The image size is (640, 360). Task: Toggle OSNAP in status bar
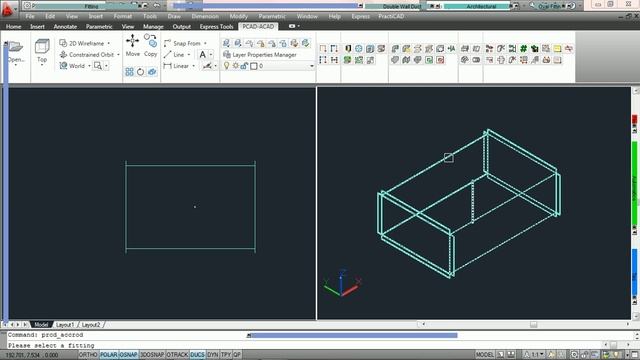(129, 355)
